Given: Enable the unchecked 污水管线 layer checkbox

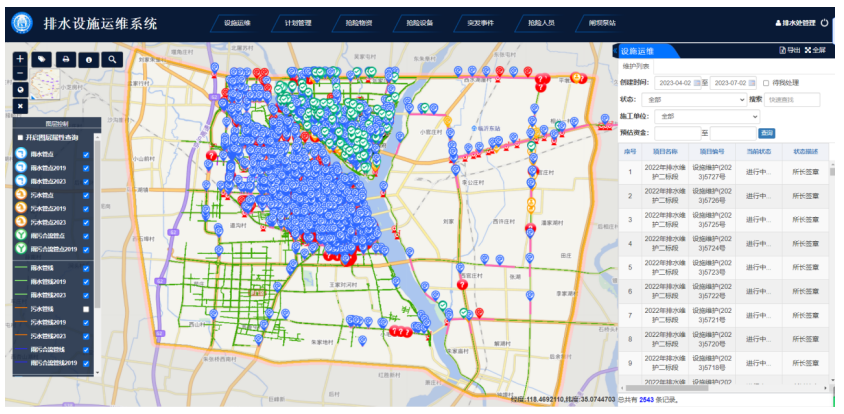Looking at the screenshot, I should pos(86,309).
